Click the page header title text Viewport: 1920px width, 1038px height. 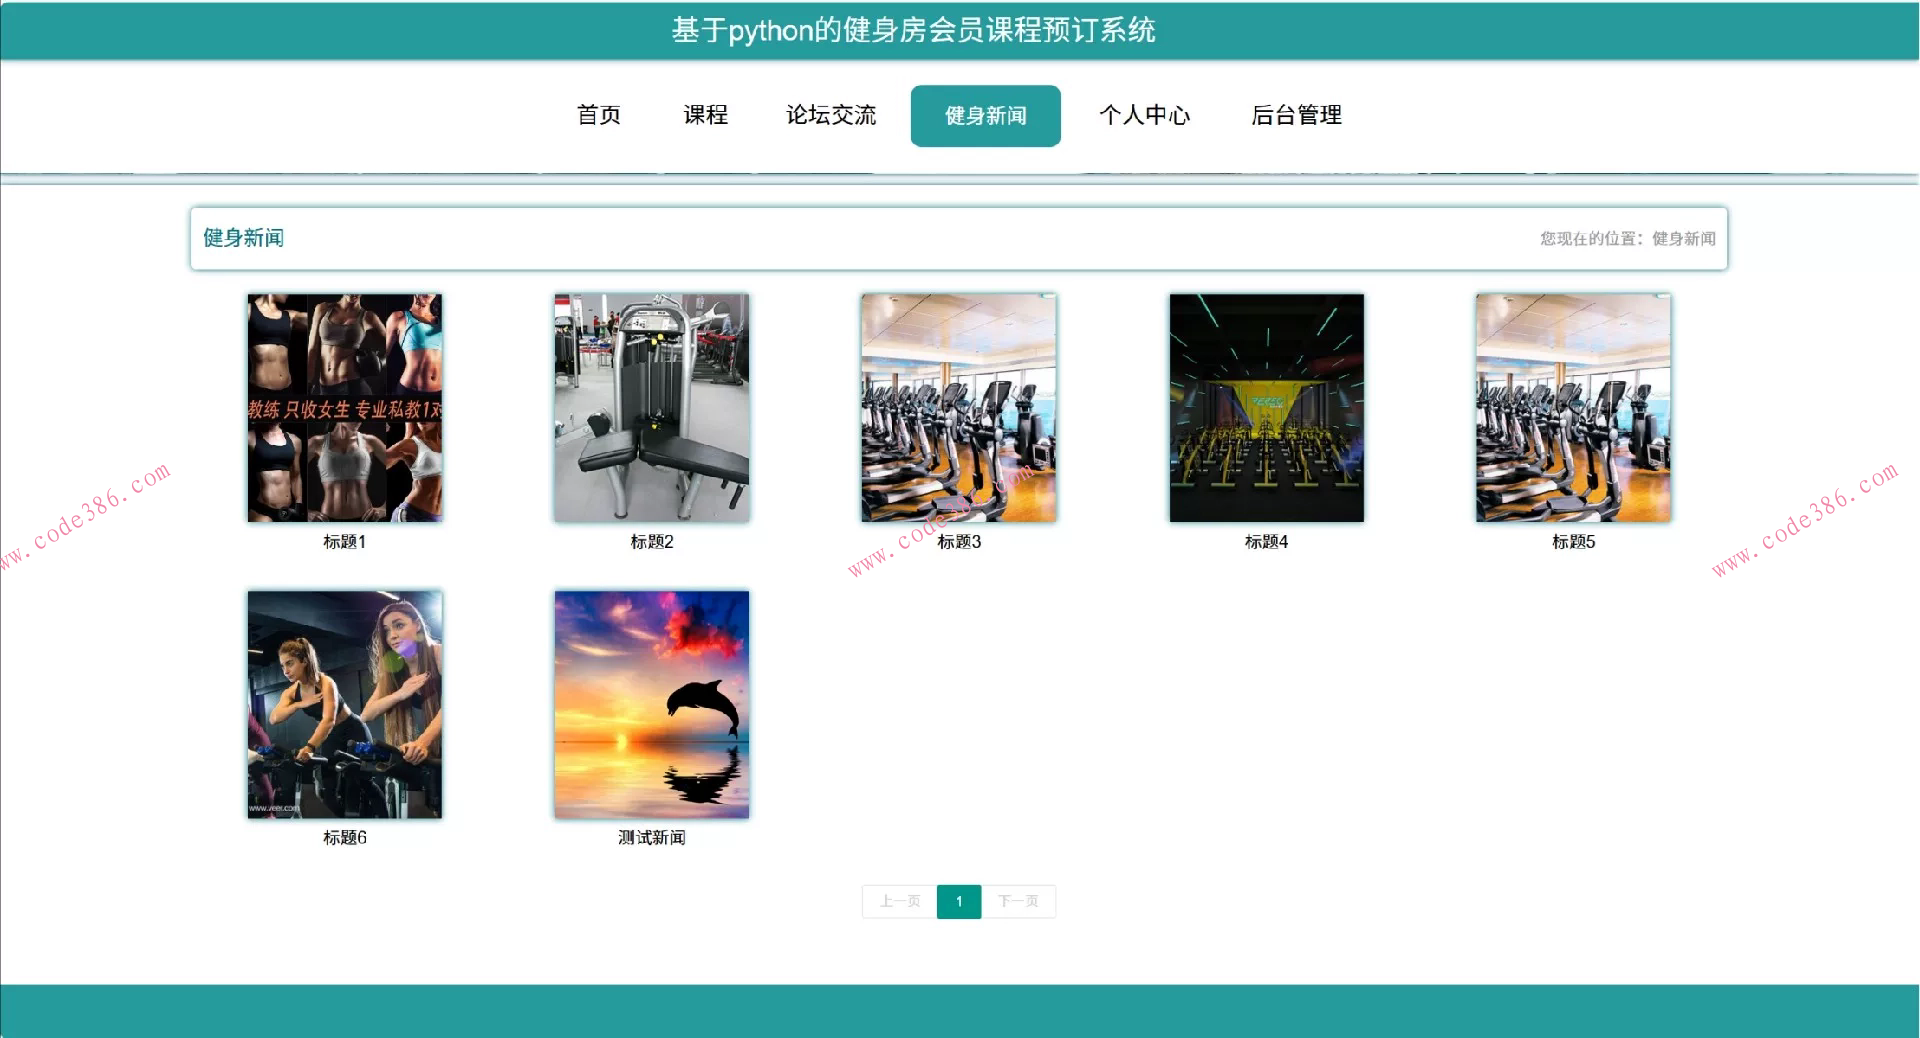pyautogui.click(x=913, y=29)
